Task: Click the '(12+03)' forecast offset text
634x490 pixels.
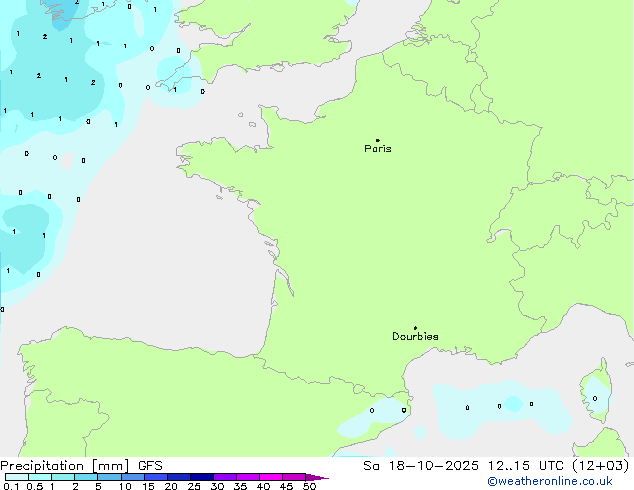Action: click(x=601, y=466)
